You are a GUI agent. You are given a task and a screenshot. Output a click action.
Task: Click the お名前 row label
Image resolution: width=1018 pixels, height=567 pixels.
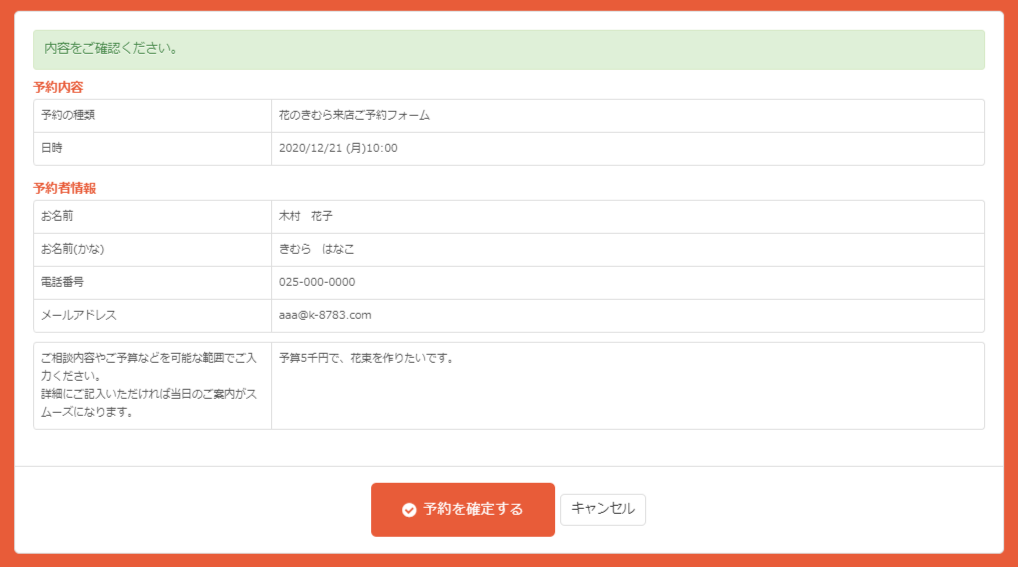coord(57,216)
